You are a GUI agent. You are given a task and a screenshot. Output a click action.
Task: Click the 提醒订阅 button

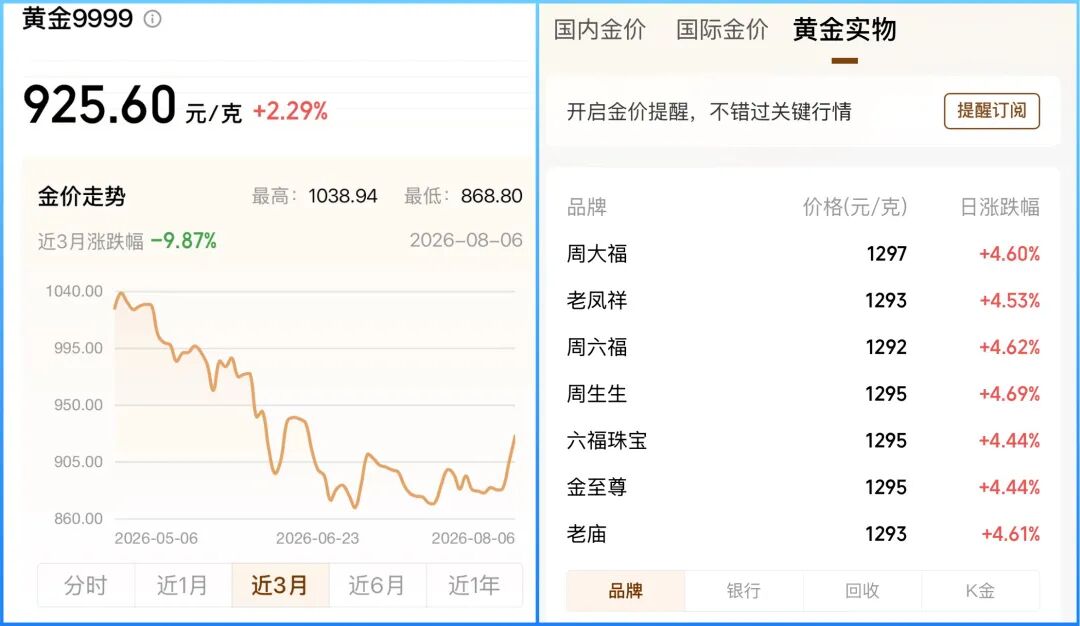click(x=991, y=111)
